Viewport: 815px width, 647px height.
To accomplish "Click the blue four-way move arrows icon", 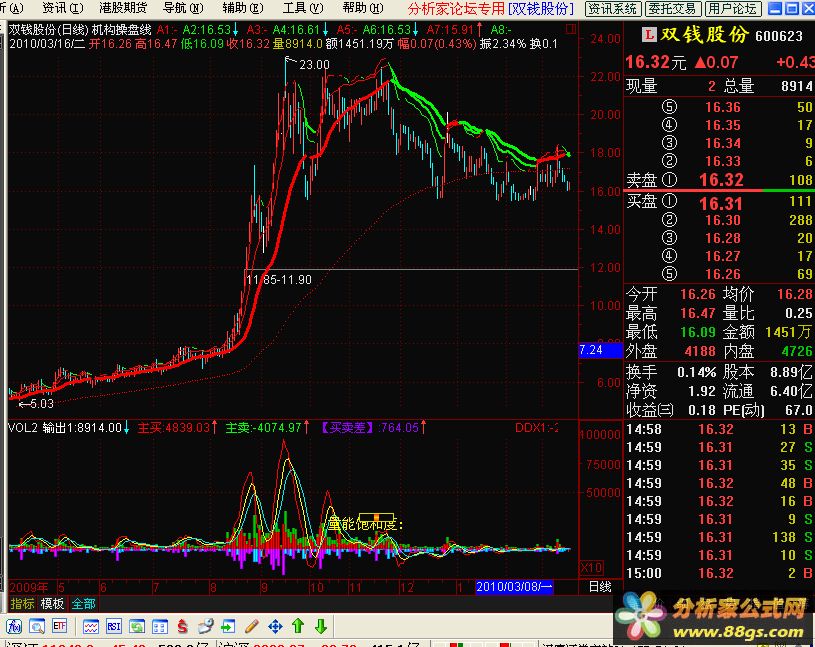I will pyautogui.click(x=275, y=626).
